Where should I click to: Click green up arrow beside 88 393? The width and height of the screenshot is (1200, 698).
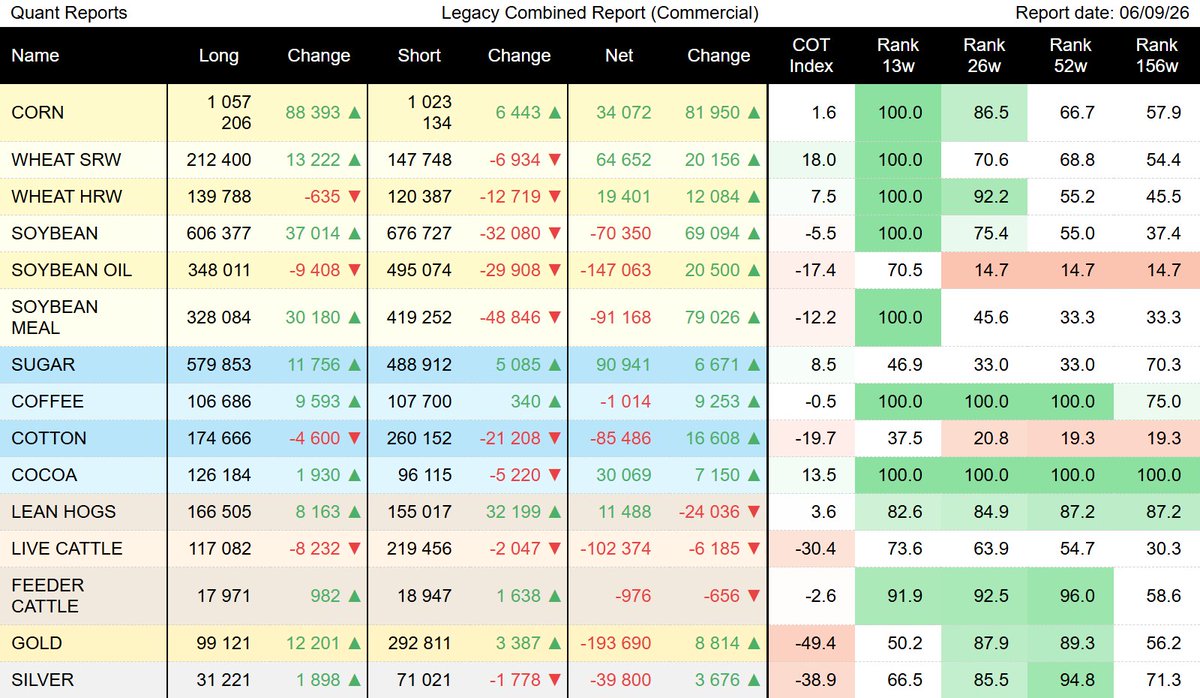tap(353, 113)
